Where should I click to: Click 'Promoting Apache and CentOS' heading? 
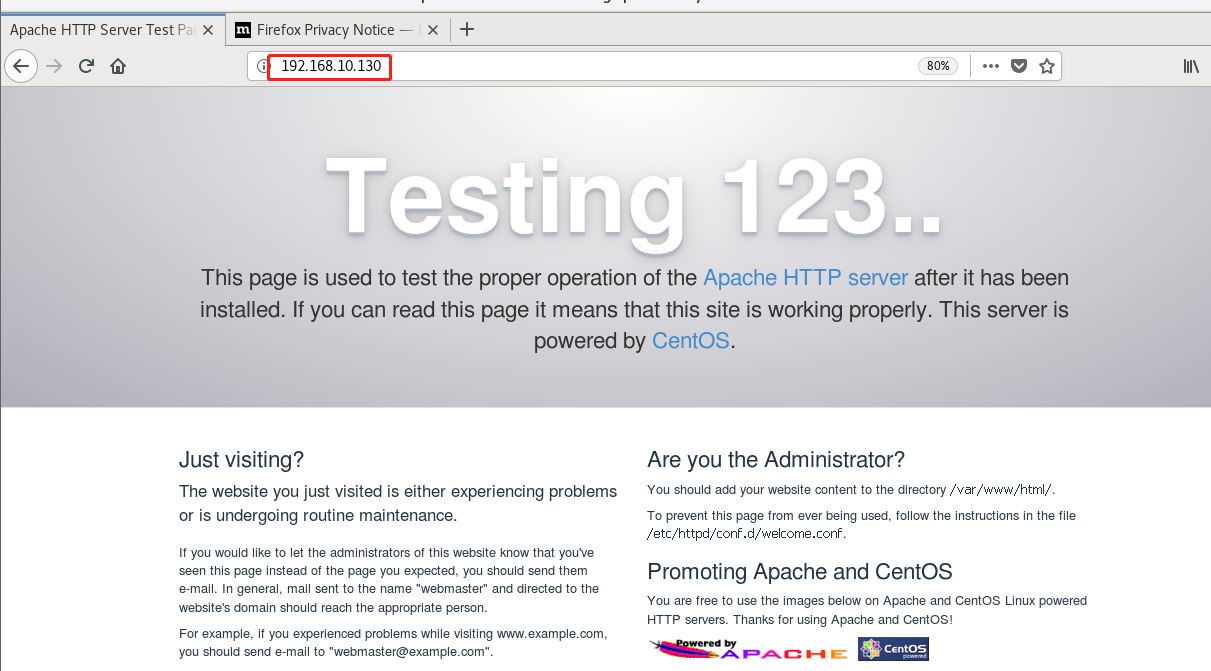[x=800, y=572]
